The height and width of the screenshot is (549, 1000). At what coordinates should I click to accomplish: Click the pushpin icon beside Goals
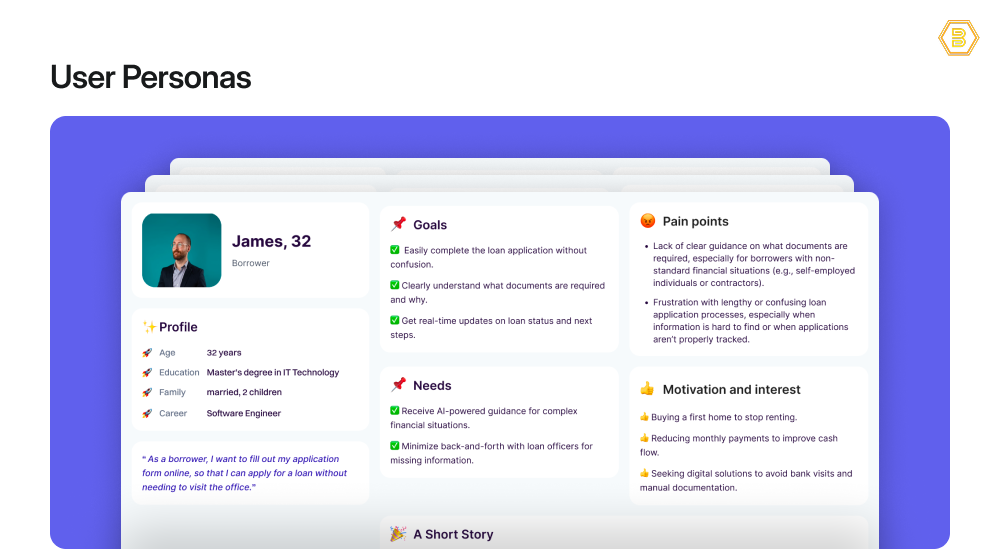(398, 225)
